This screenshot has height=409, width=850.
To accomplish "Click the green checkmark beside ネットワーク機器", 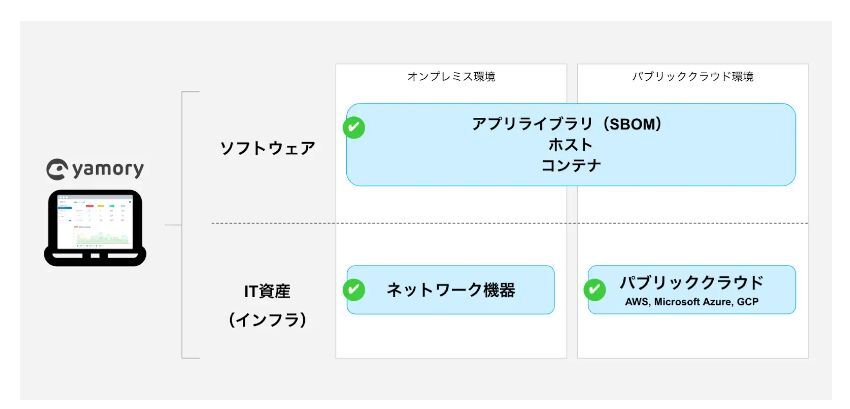I will (x=354, y=290).
